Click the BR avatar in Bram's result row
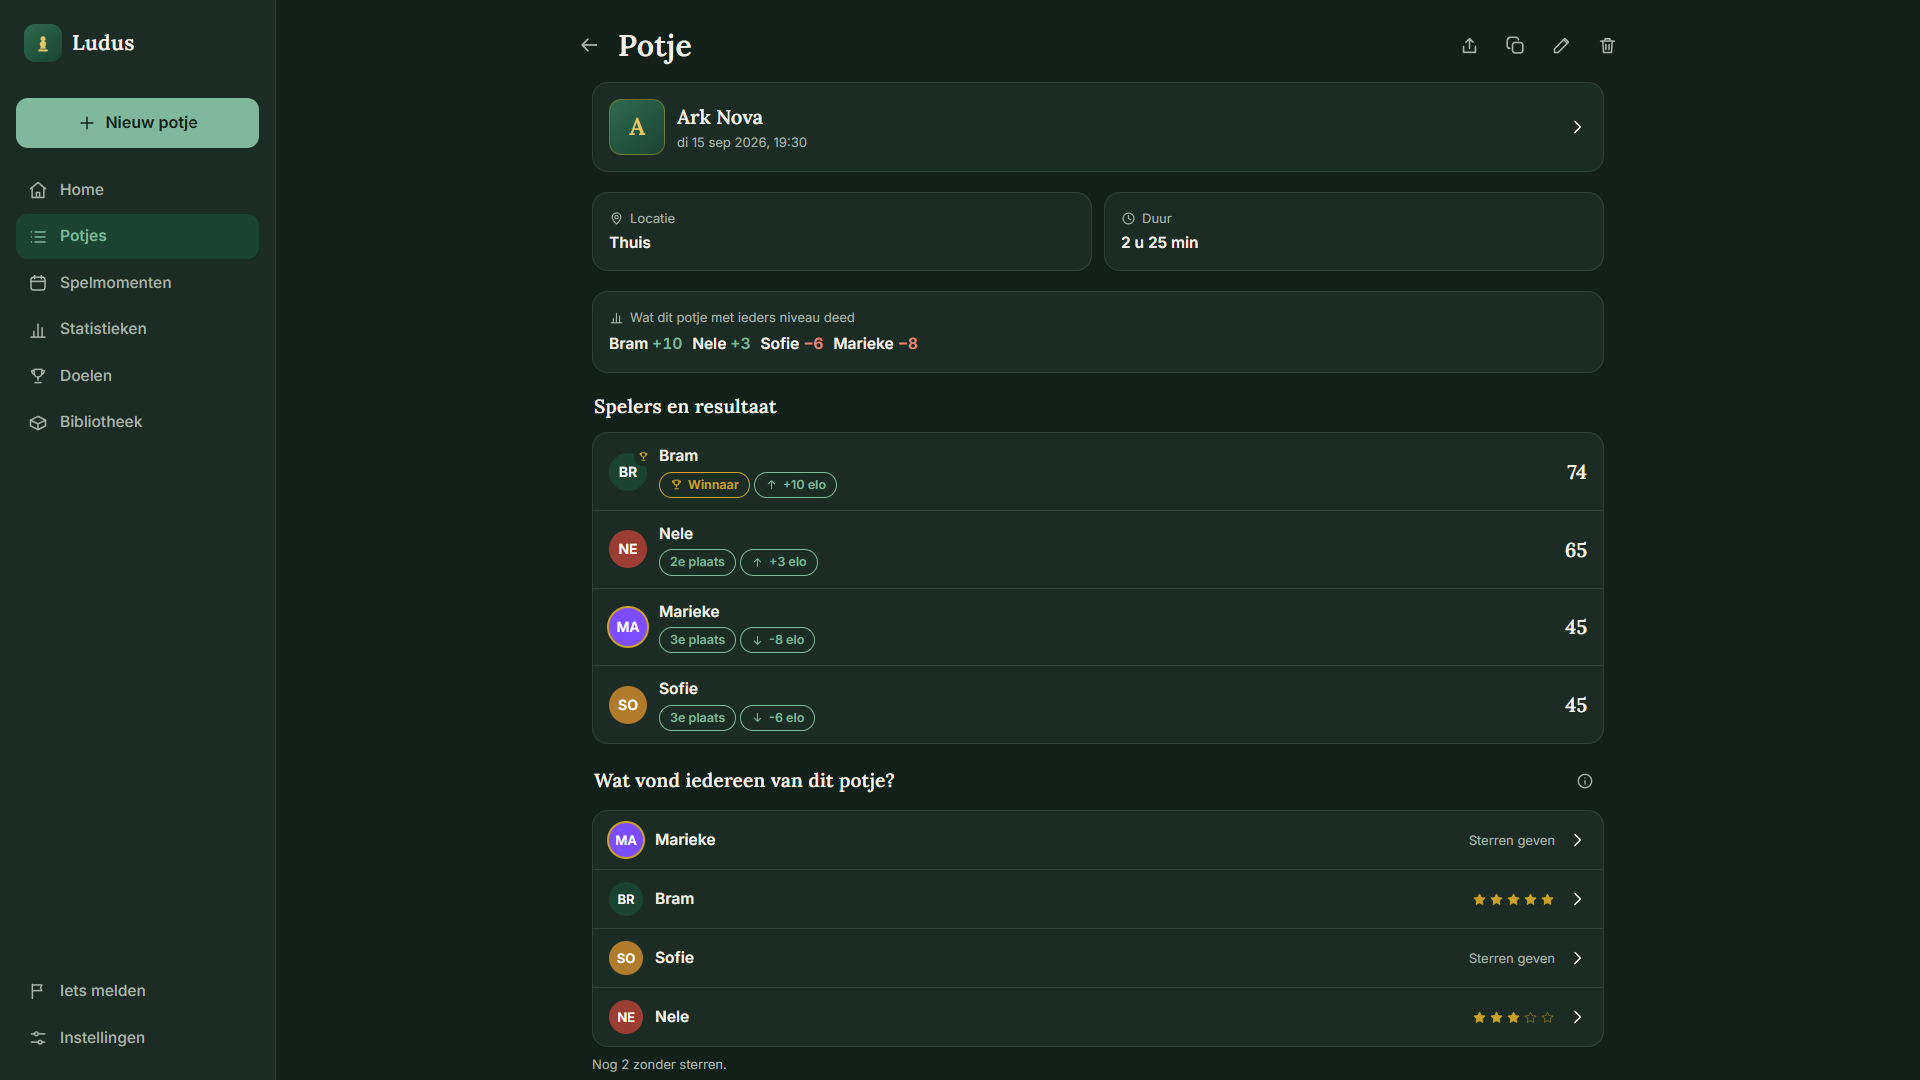1920x1080 pixels. (x=628, y=472)
